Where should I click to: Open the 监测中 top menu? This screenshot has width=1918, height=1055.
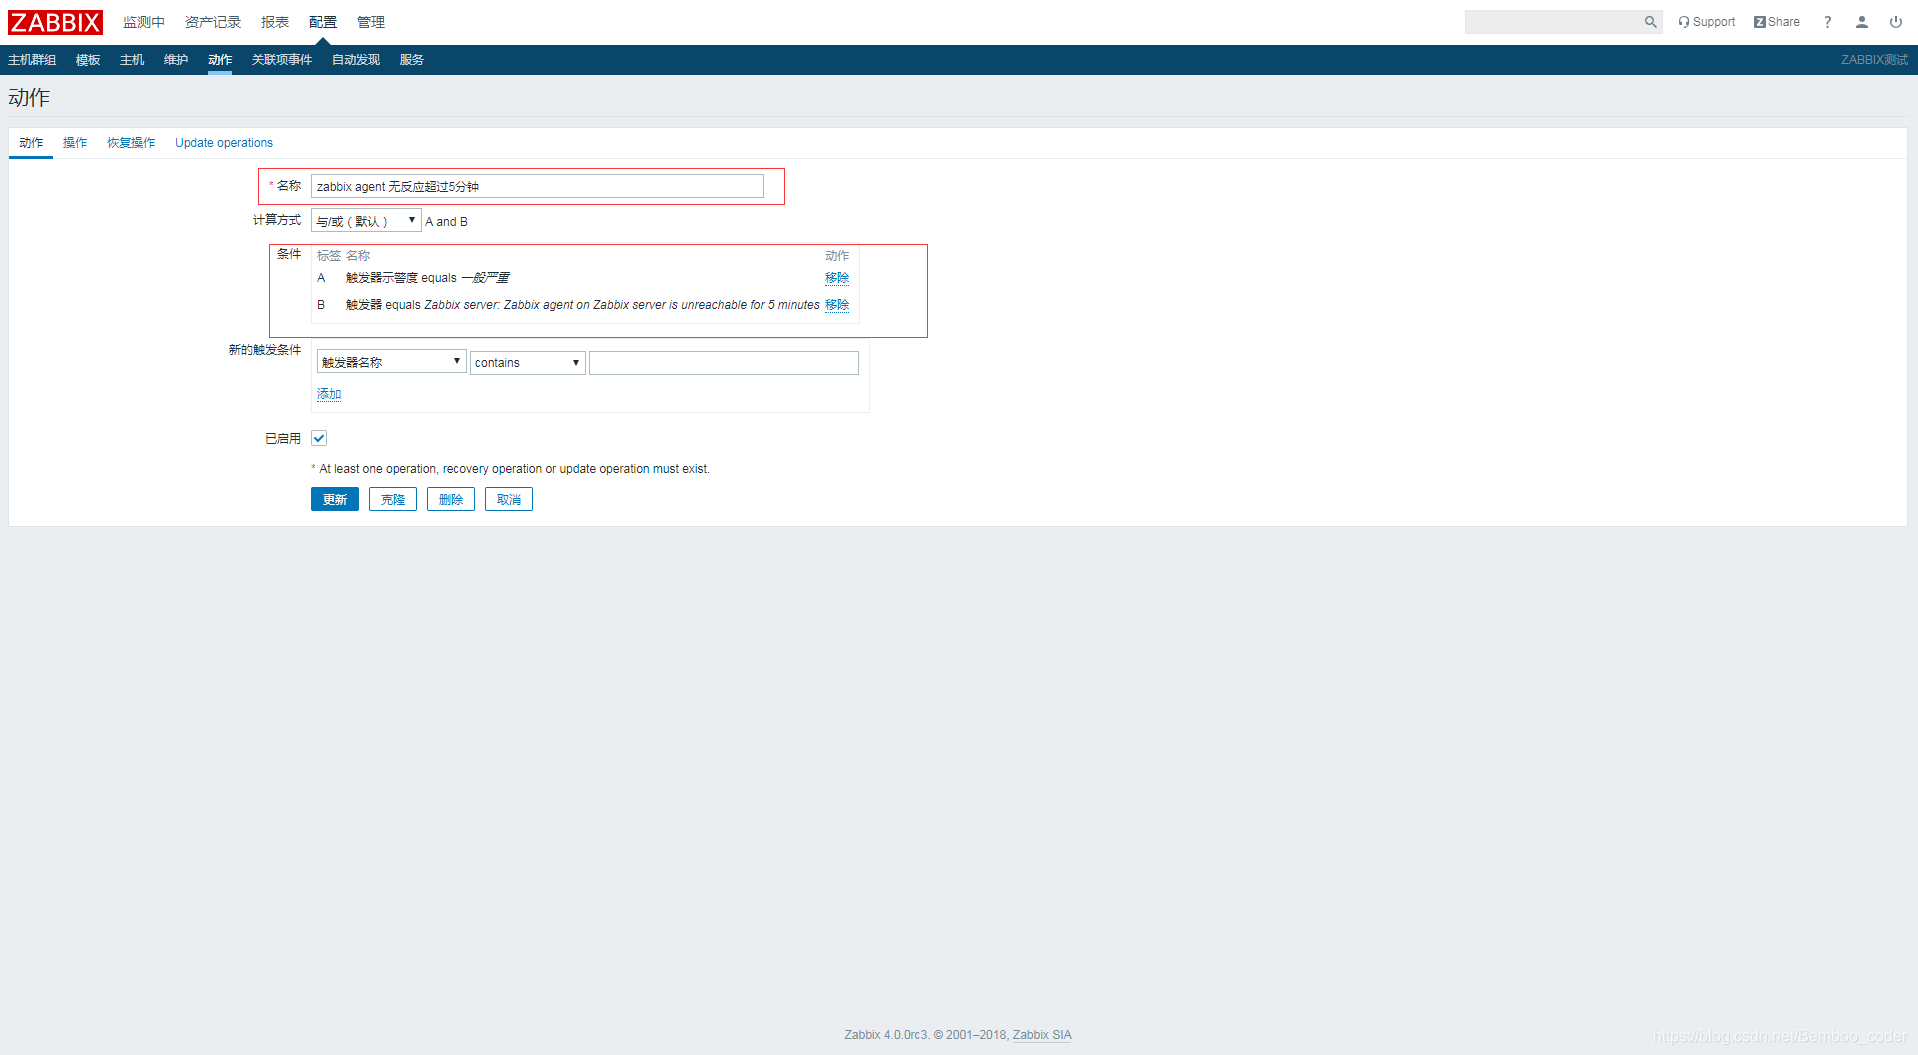(x=144, y=22)
